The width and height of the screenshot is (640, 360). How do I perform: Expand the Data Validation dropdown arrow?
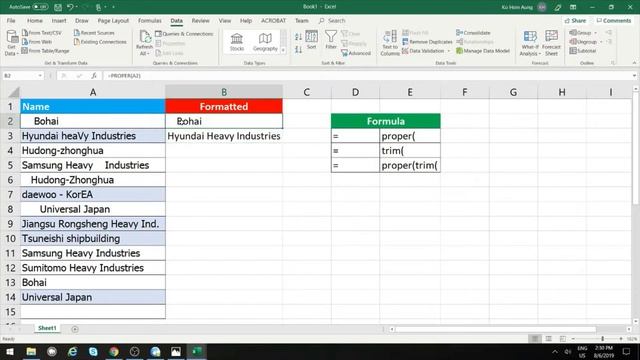[x=449, y=51]
